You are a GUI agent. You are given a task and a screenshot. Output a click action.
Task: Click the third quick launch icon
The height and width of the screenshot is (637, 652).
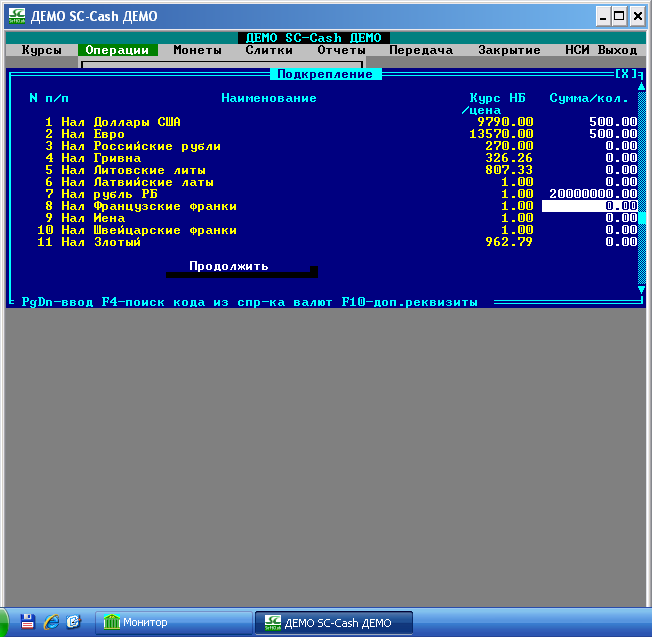[74, 622]
